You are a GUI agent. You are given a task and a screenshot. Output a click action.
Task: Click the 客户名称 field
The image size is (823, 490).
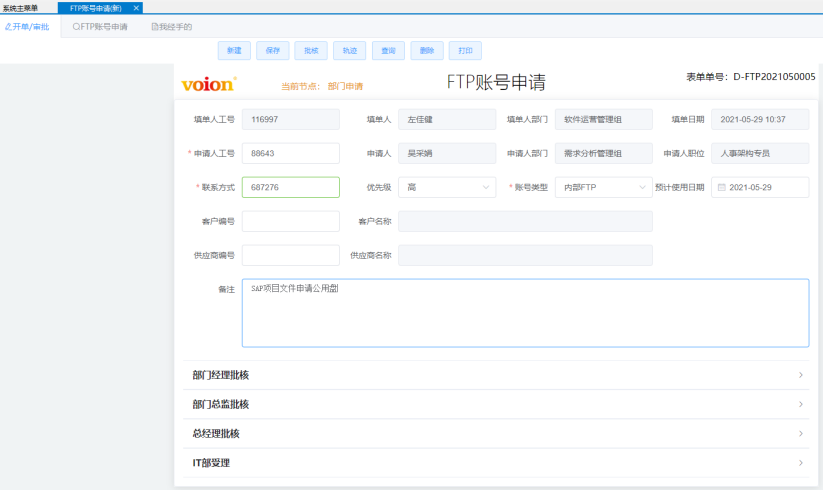point(525,221)
